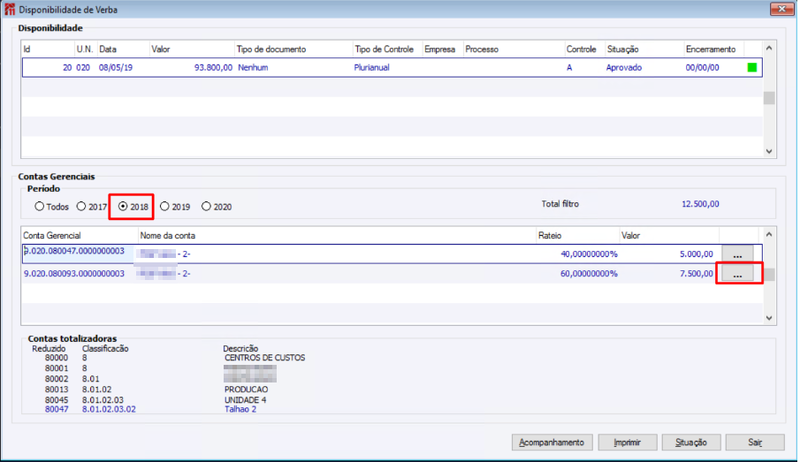Select account 9.020.080093.0000000003 row

pos(392,274)
